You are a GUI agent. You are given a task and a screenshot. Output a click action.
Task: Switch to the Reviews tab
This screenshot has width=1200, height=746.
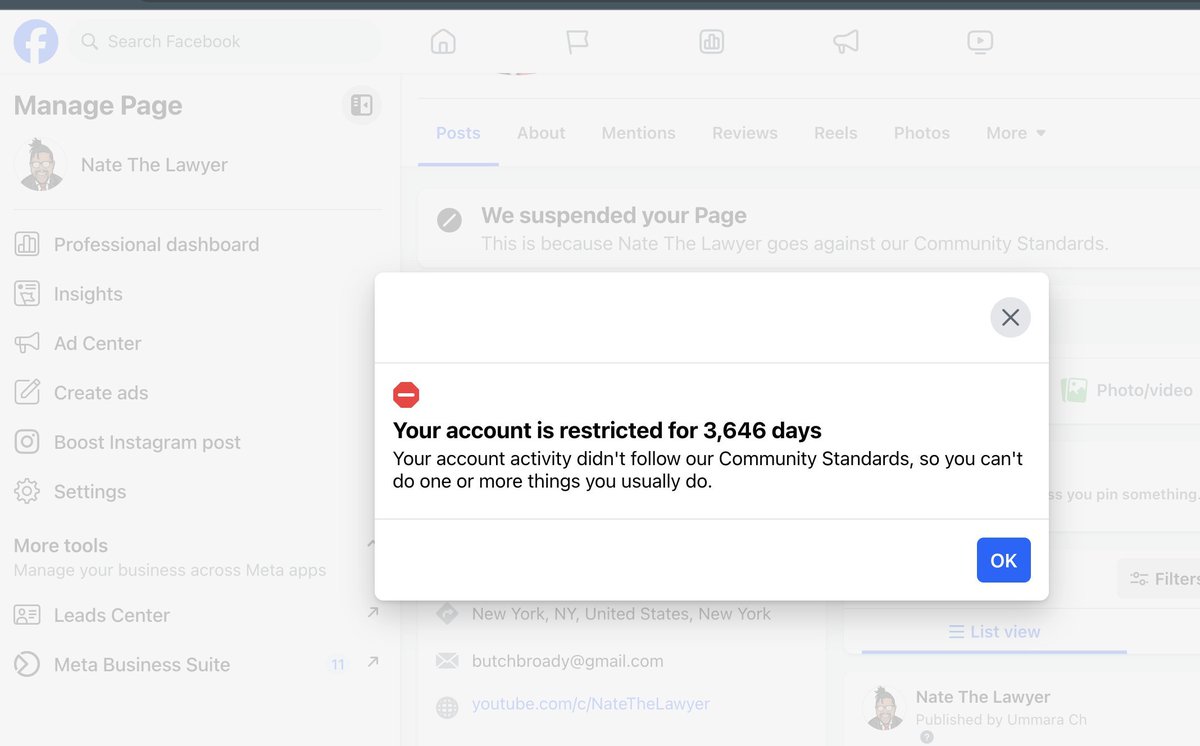[x=745, y=133]
